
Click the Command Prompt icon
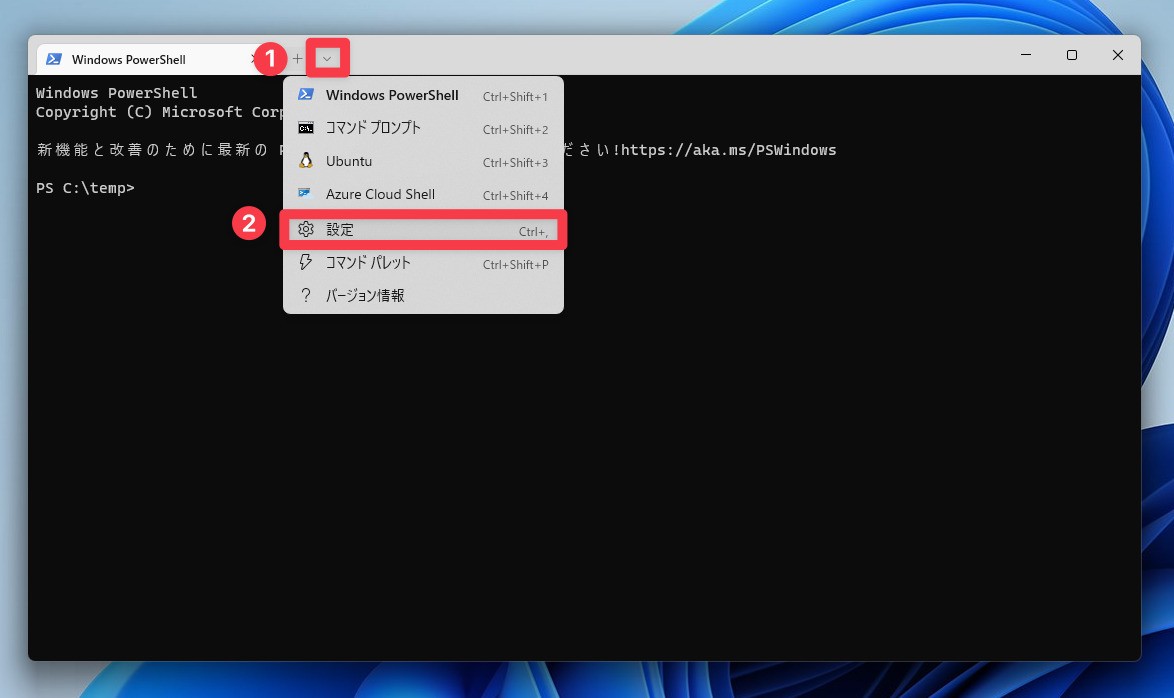(305, 128)
